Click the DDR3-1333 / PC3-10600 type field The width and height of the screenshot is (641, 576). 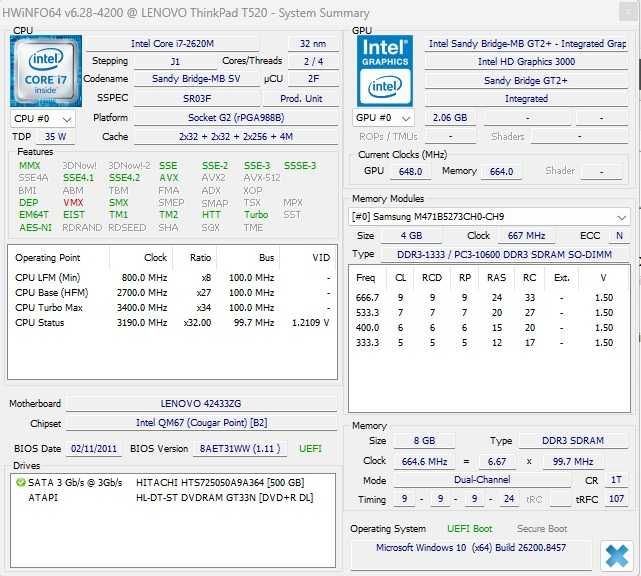tap(504, 254)
